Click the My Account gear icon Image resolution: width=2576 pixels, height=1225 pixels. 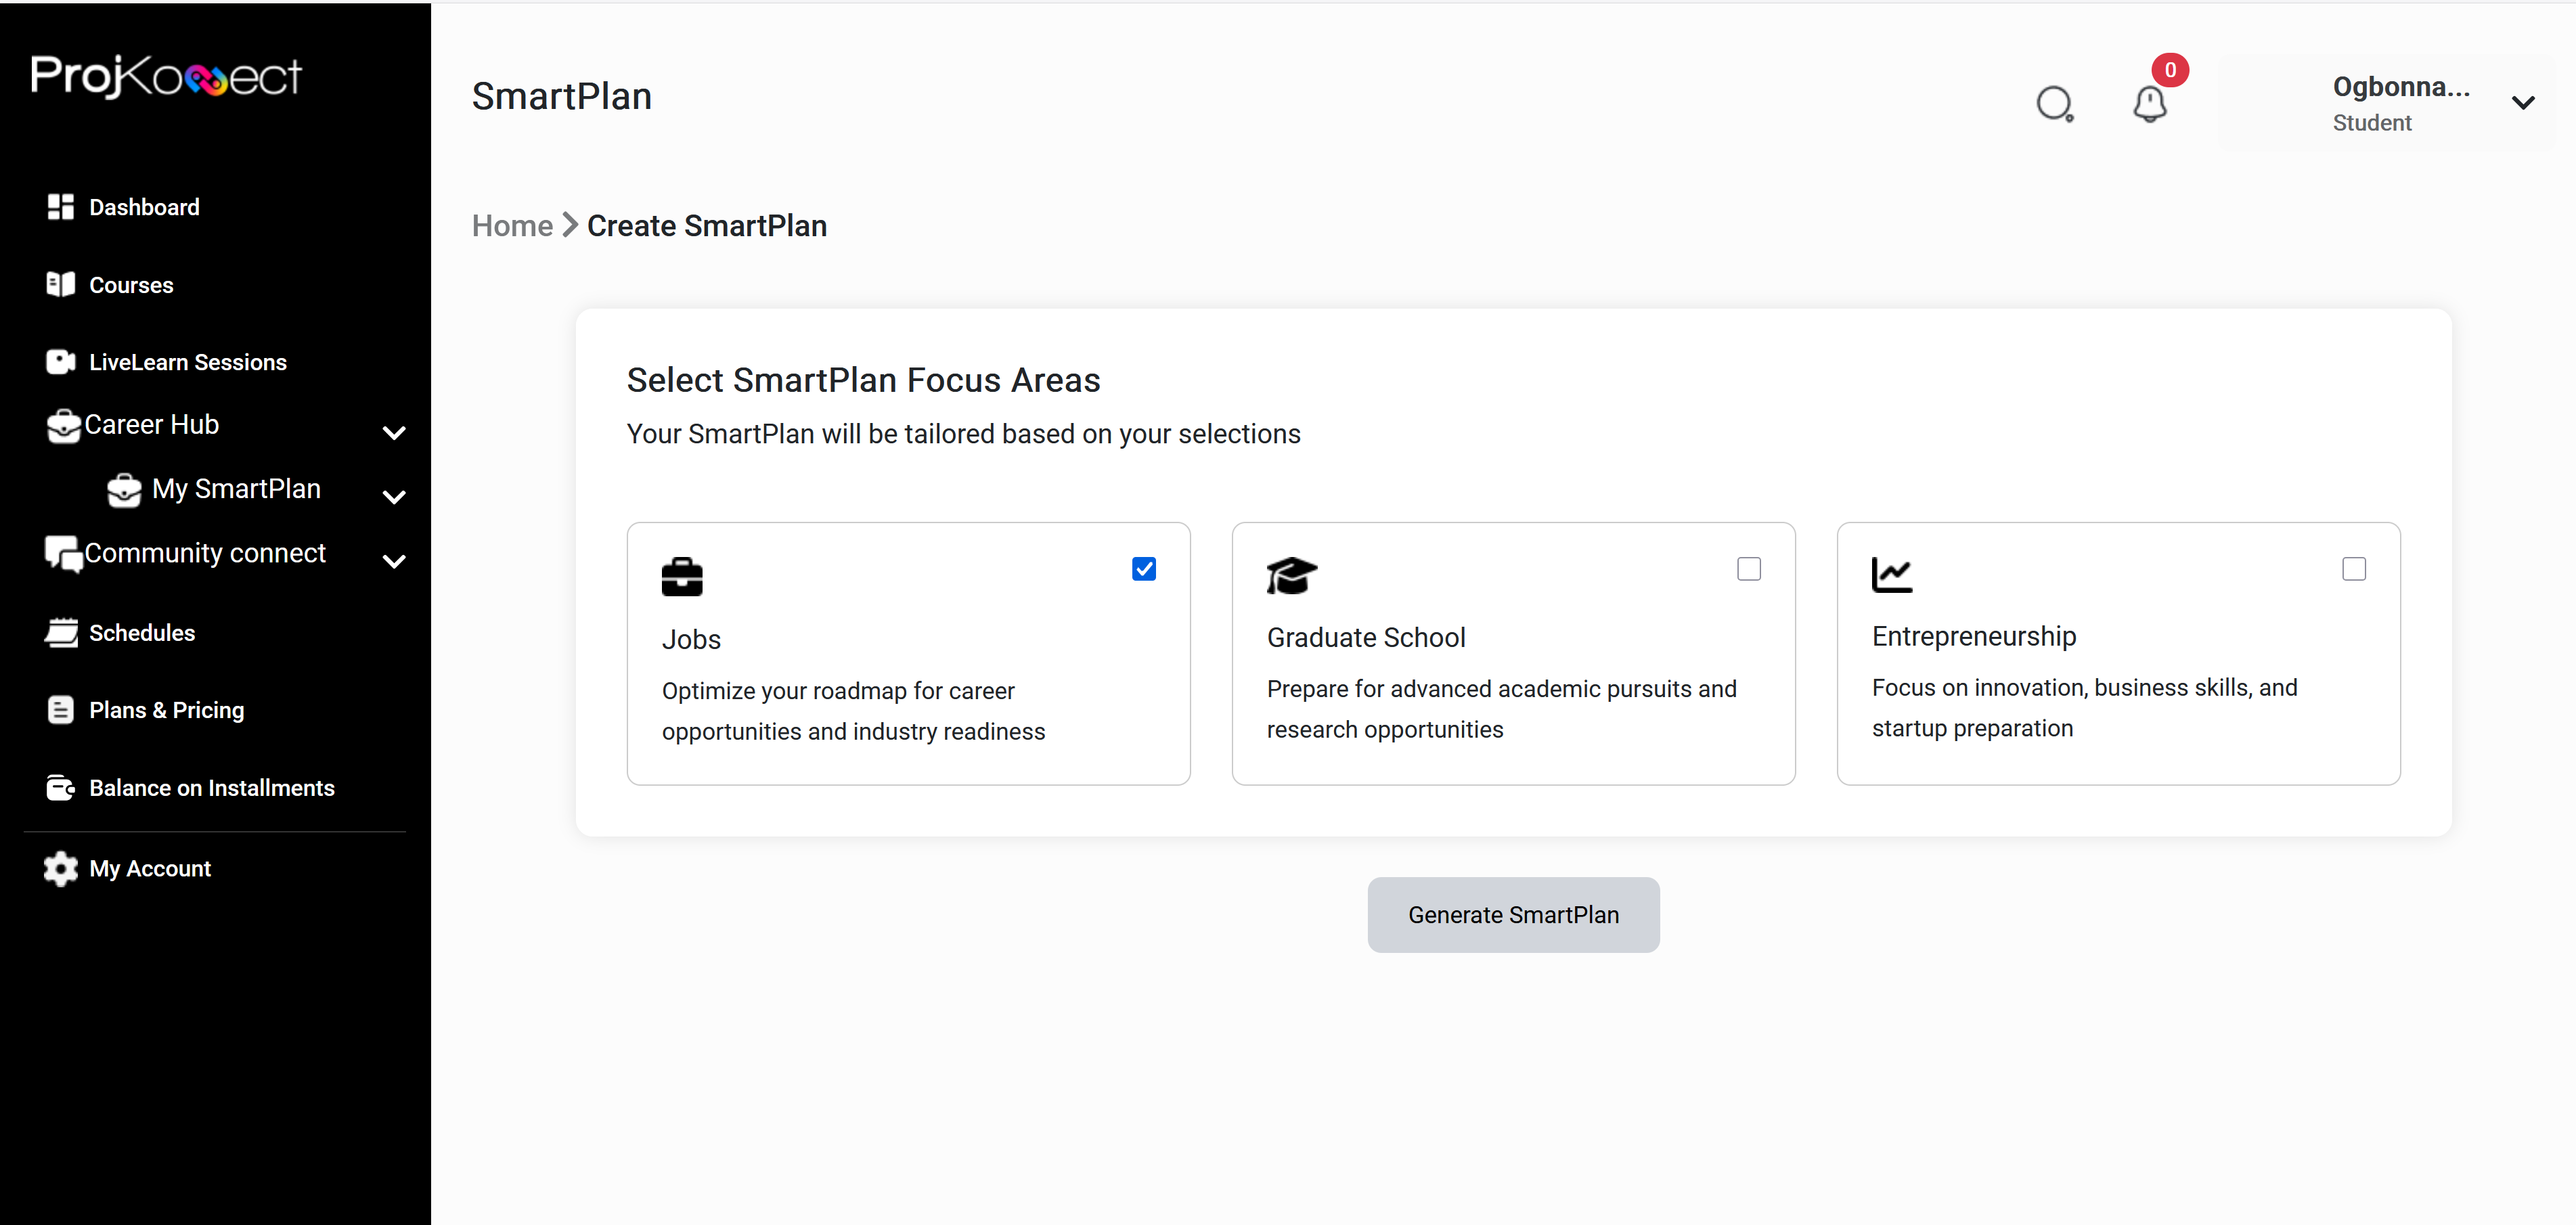coord(61,869)
